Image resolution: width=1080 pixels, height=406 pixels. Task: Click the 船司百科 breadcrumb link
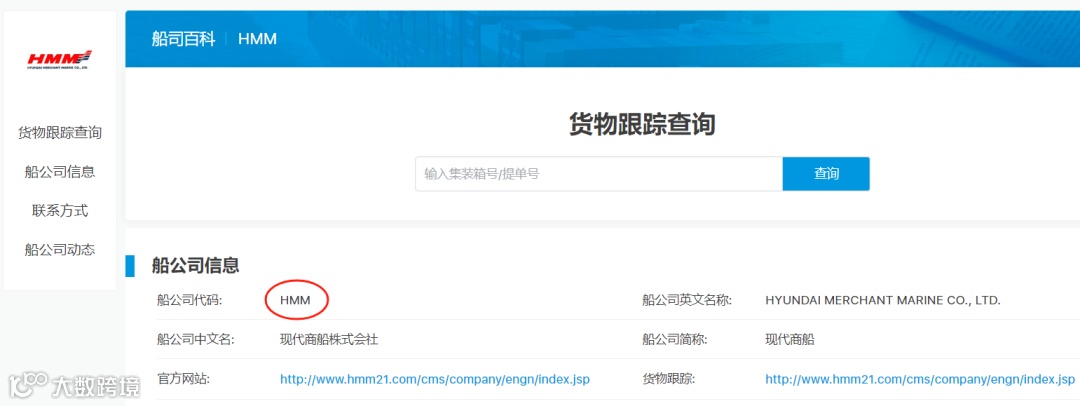183,39
